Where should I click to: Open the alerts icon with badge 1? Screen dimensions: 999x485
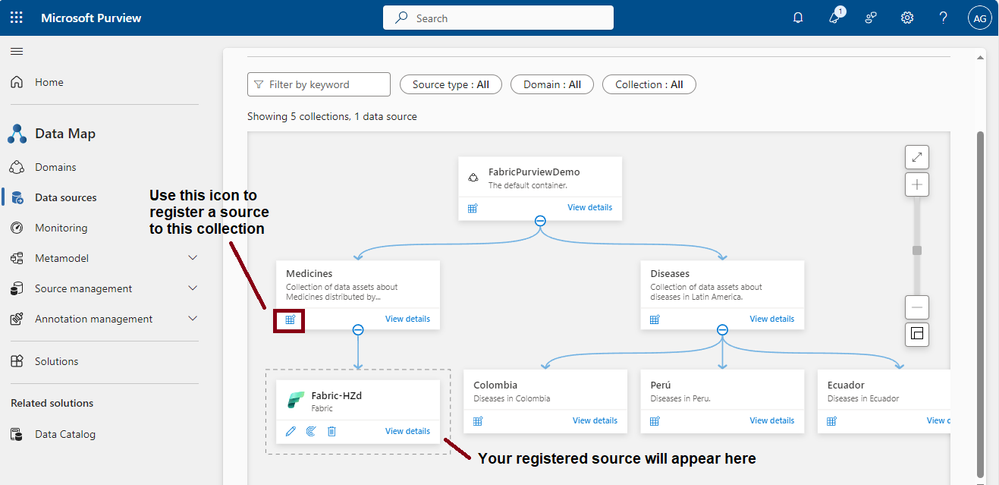[x=835, y=17]
